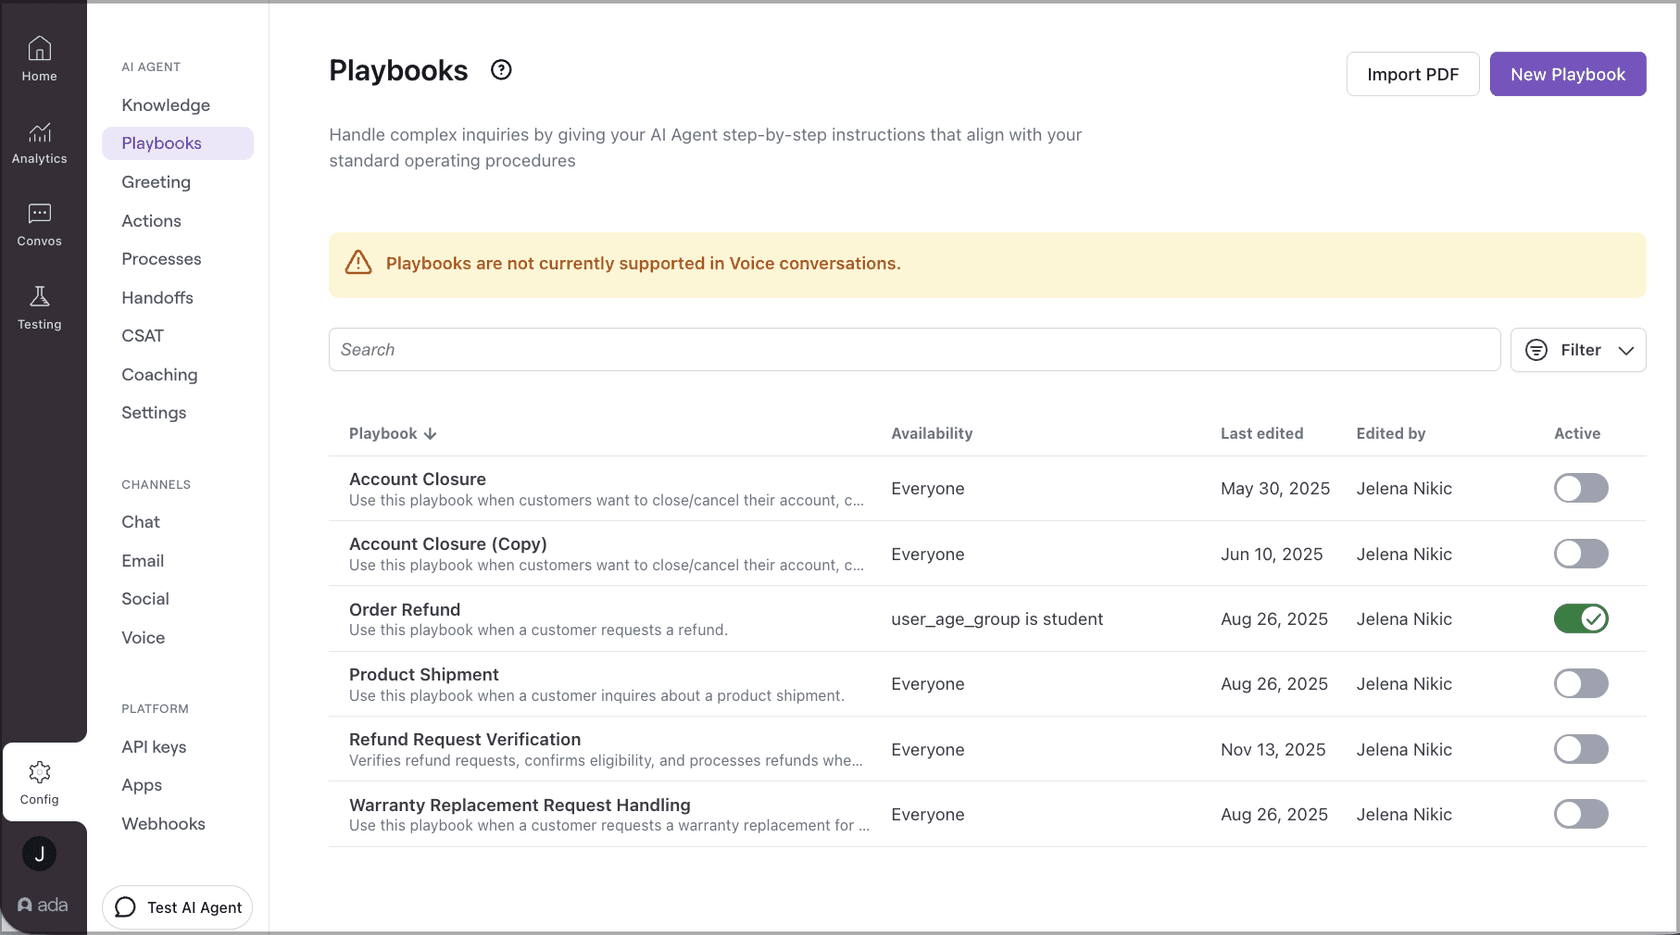Toggle the Playbook column sort arrow
The width and height of the screenshot is (1680, 935).
pos(430,433)
